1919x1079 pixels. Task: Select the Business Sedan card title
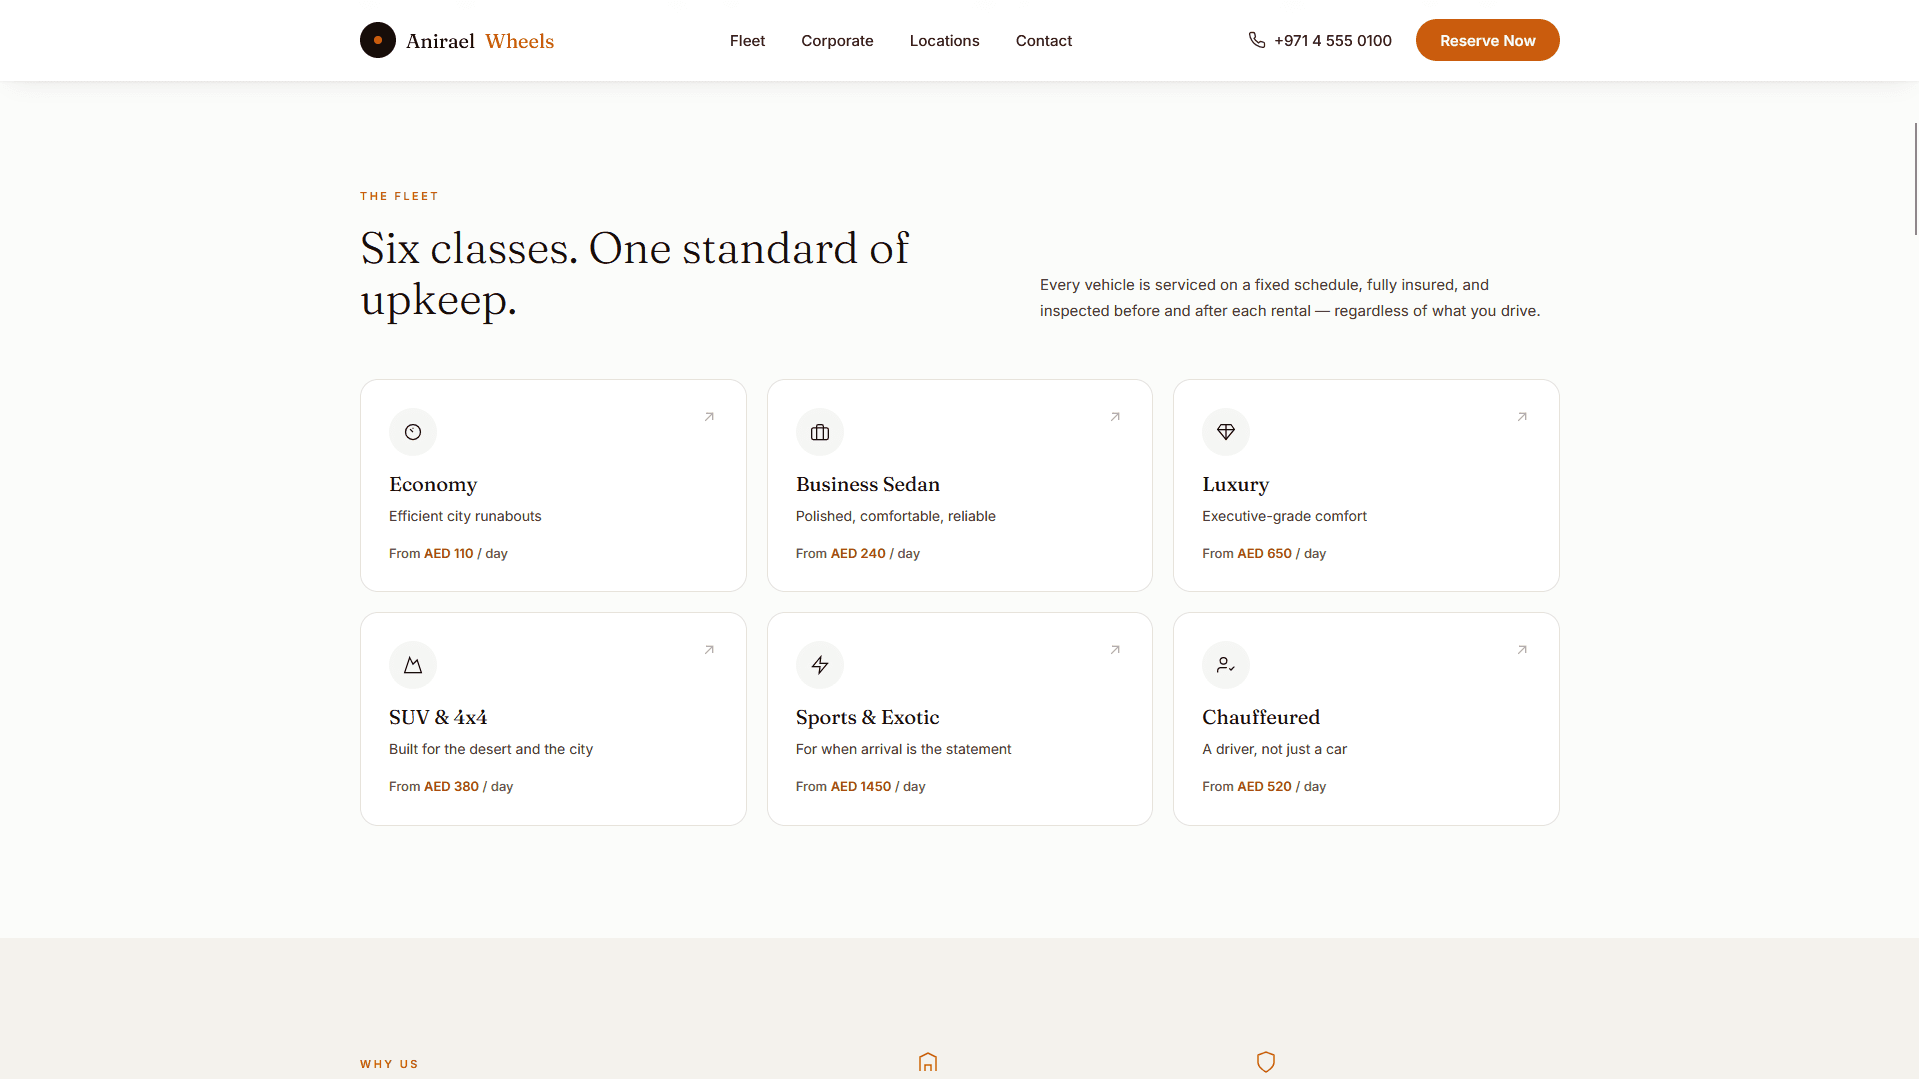pos(868,484)
